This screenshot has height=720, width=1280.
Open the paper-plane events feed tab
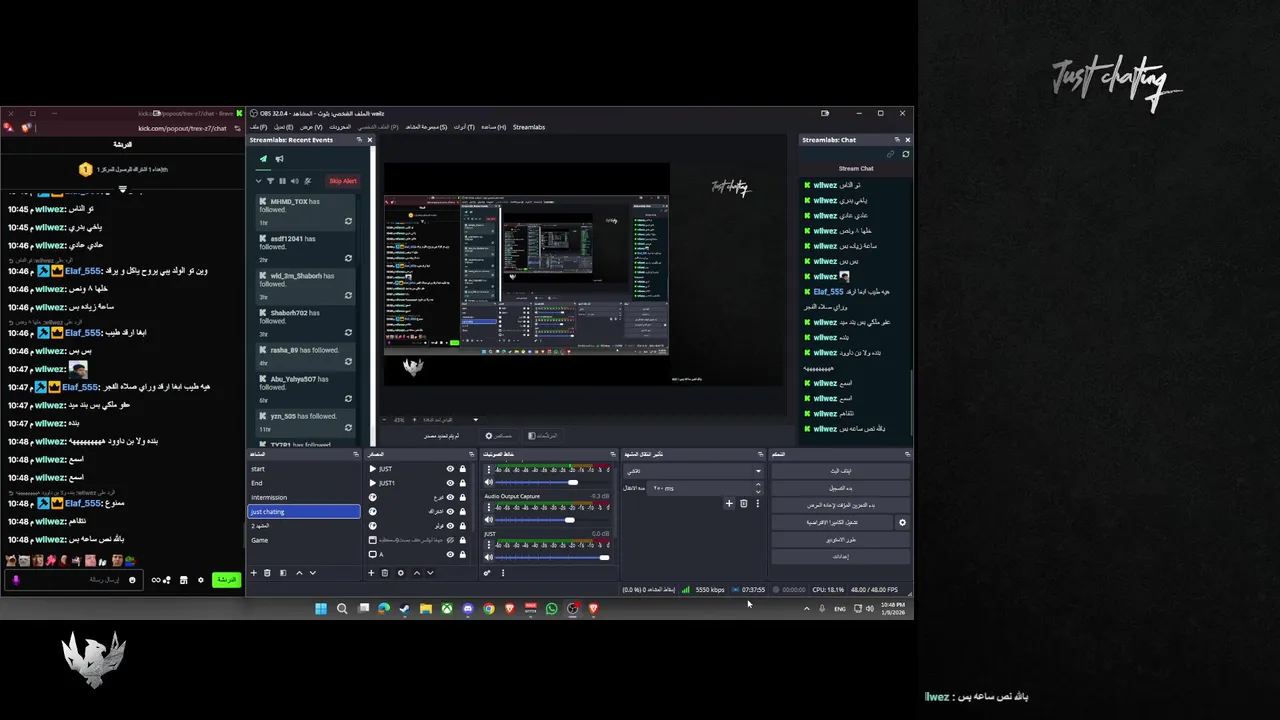[x=264, y=158]
